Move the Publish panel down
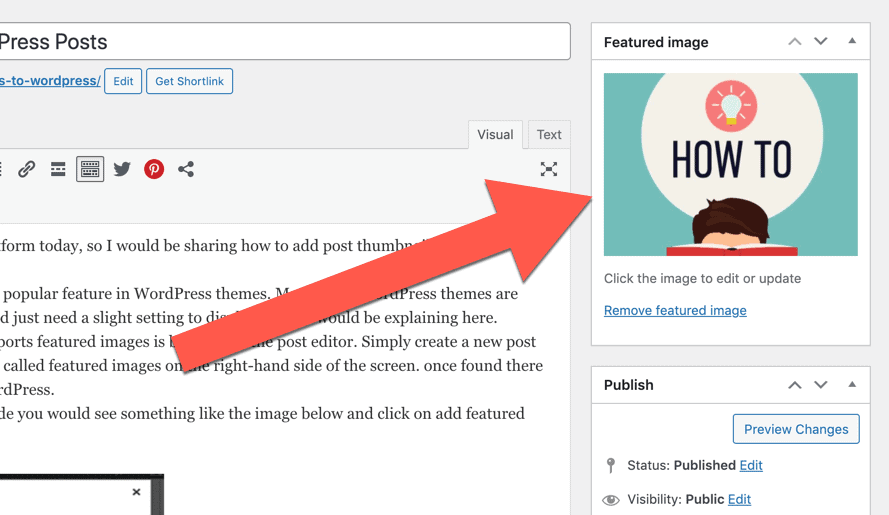The width and height of the screenshot is (889, 515). click(x=820, y=385)
